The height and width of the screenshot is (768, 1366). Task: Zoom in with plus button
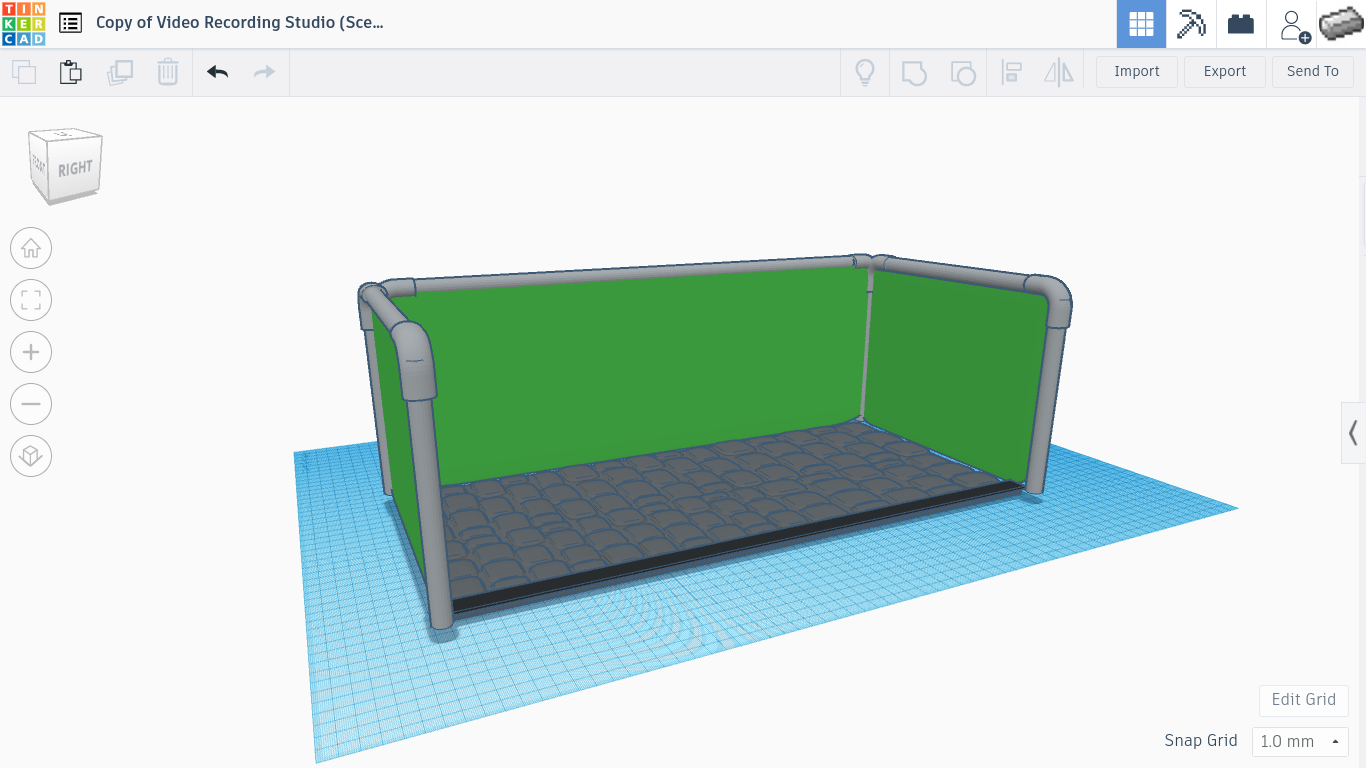coord(31,352)
